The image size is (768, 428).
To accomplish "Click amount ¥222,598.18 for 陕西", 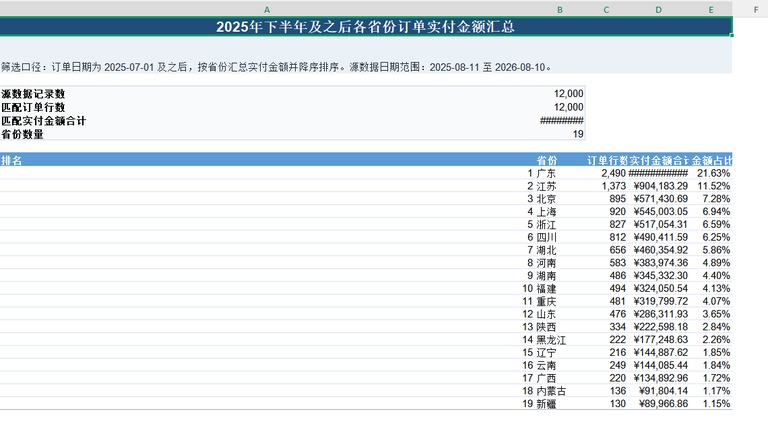I will pyautogui.click(x=658, y=327).
